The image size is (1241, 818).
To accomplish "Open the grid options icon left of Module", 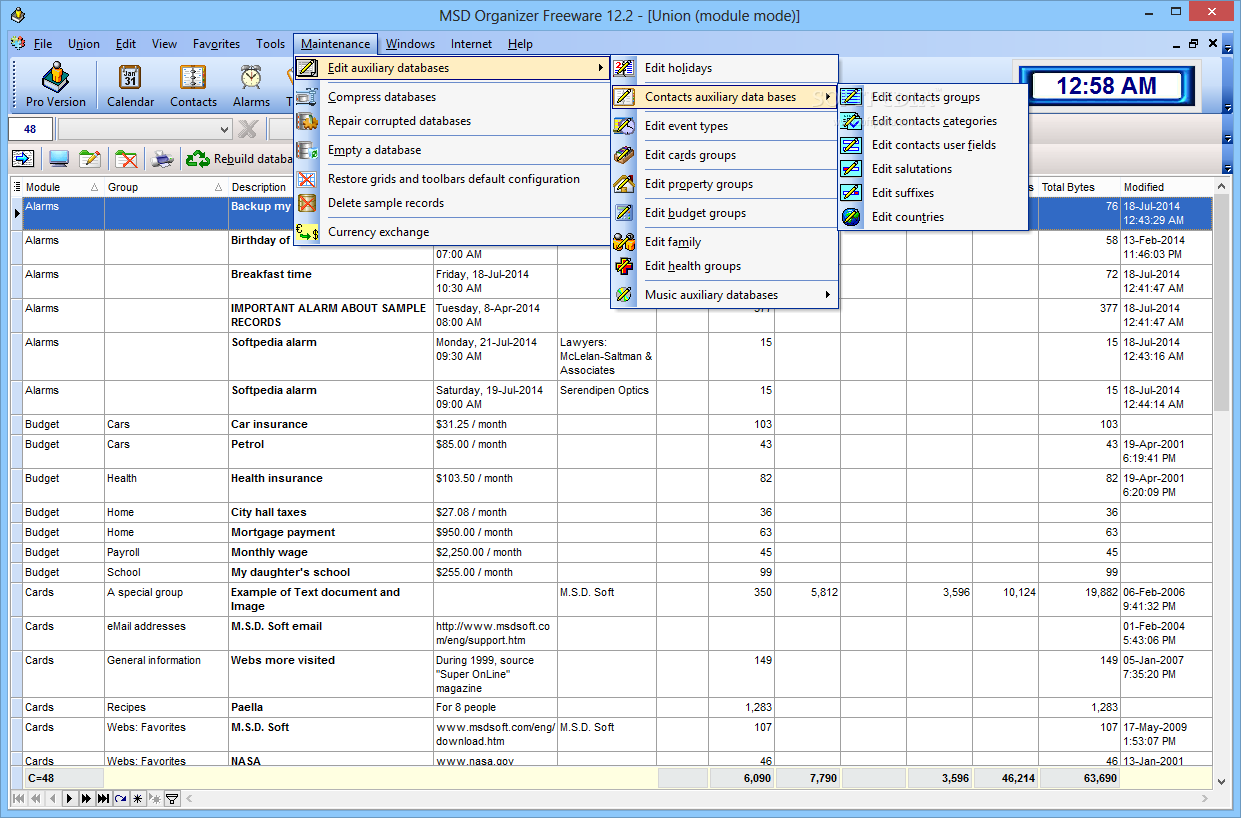I will click(17, 187).
